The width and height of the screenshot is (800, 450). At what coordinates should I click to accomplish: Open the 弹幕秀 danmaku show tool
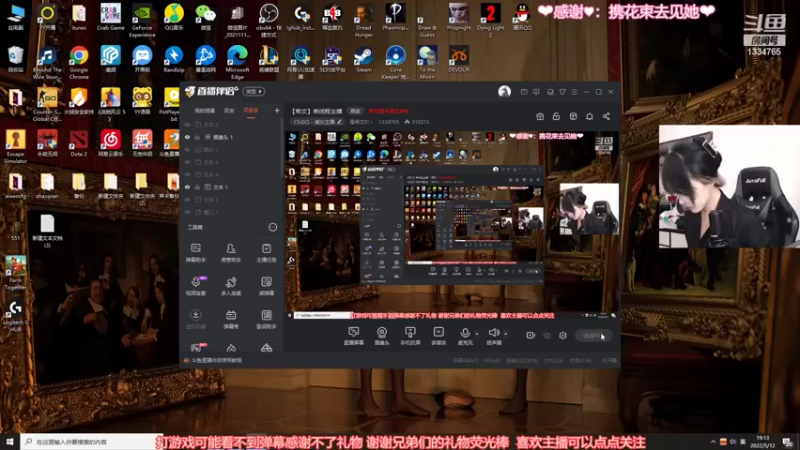coord(231,319)
